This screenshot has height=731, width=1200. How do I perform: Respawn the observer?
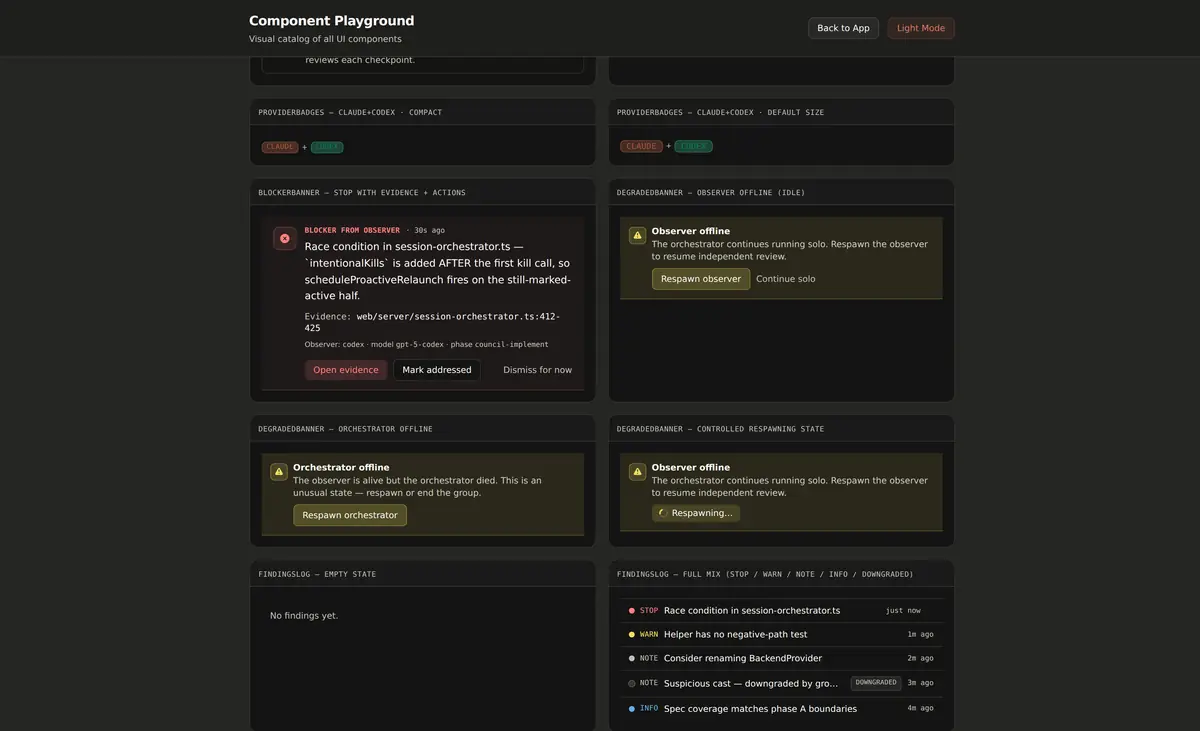tap(701, 279)
